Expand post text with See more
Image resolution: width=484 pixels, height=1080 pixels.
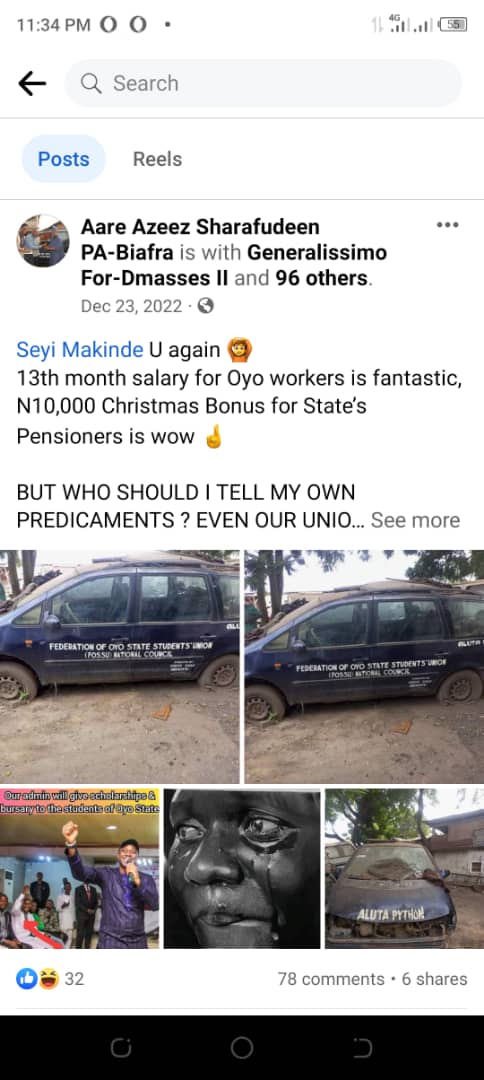click(415, 520)
